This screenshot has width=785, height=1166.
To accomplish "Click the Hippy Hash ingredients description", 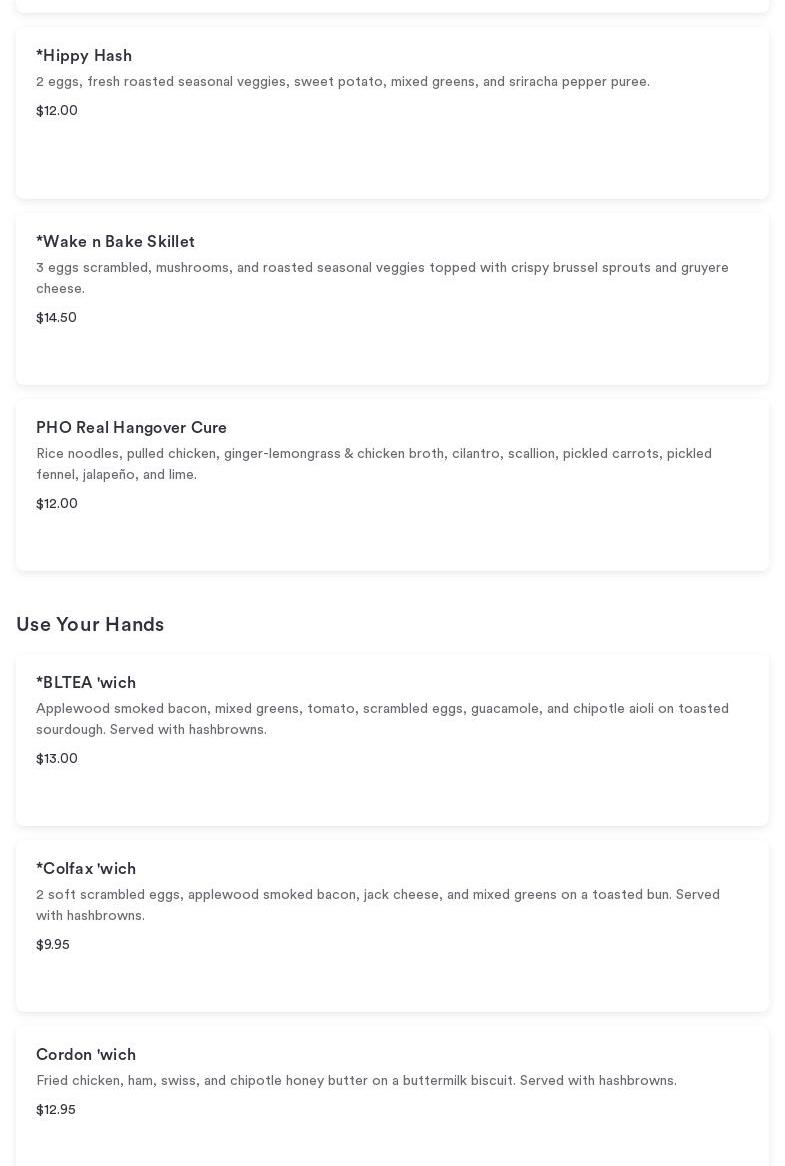I will click(x=343, y=82).
